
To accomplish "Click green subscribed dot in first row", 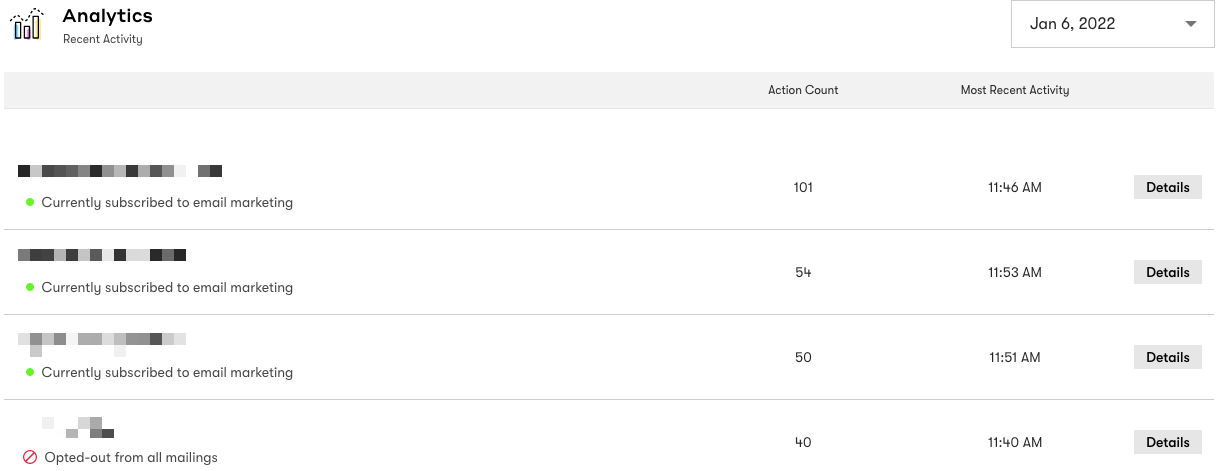I will coord(31,203).
